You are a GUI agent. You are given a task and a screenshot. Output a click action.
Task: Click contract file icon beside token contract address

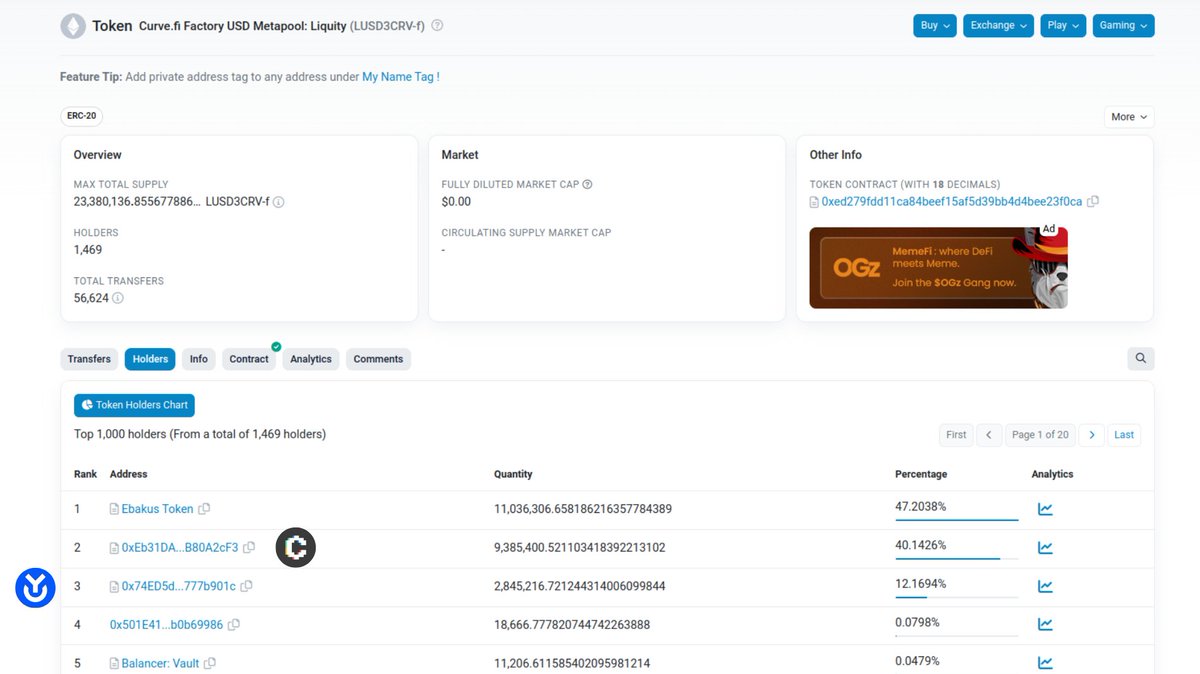[814, 202]
